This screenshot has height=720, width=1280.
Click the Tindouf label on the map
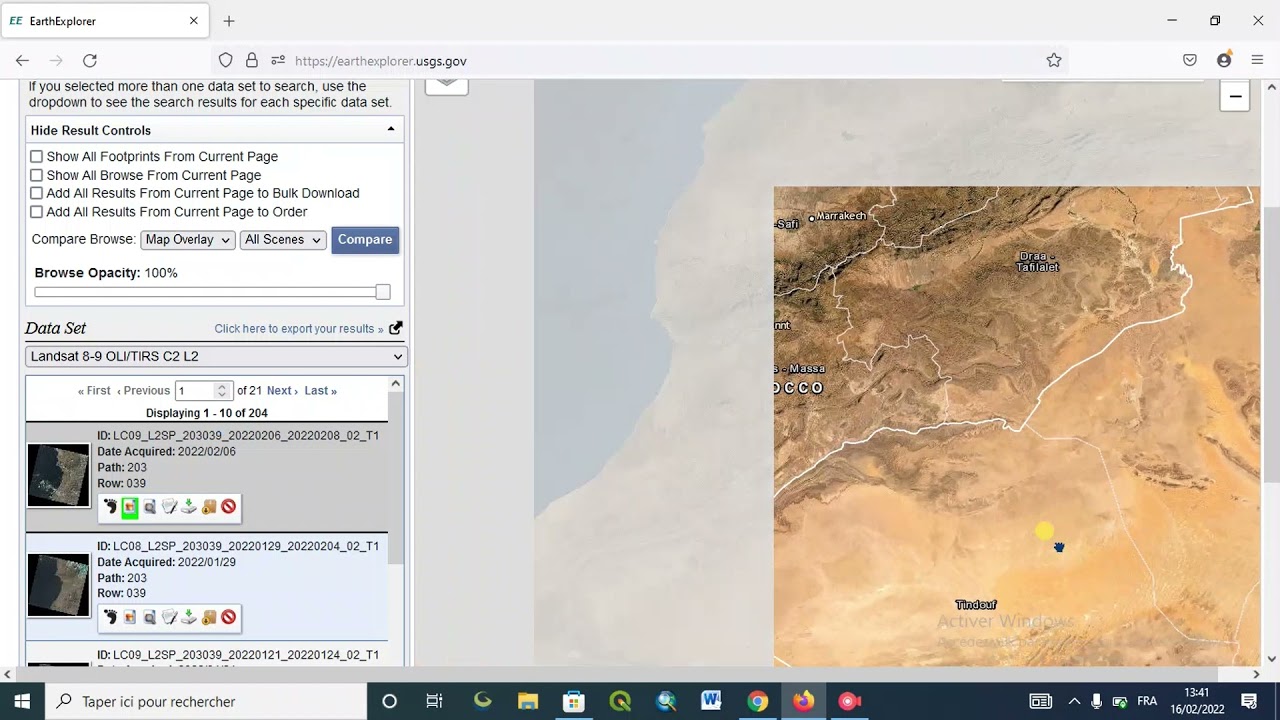pos(976,605)
